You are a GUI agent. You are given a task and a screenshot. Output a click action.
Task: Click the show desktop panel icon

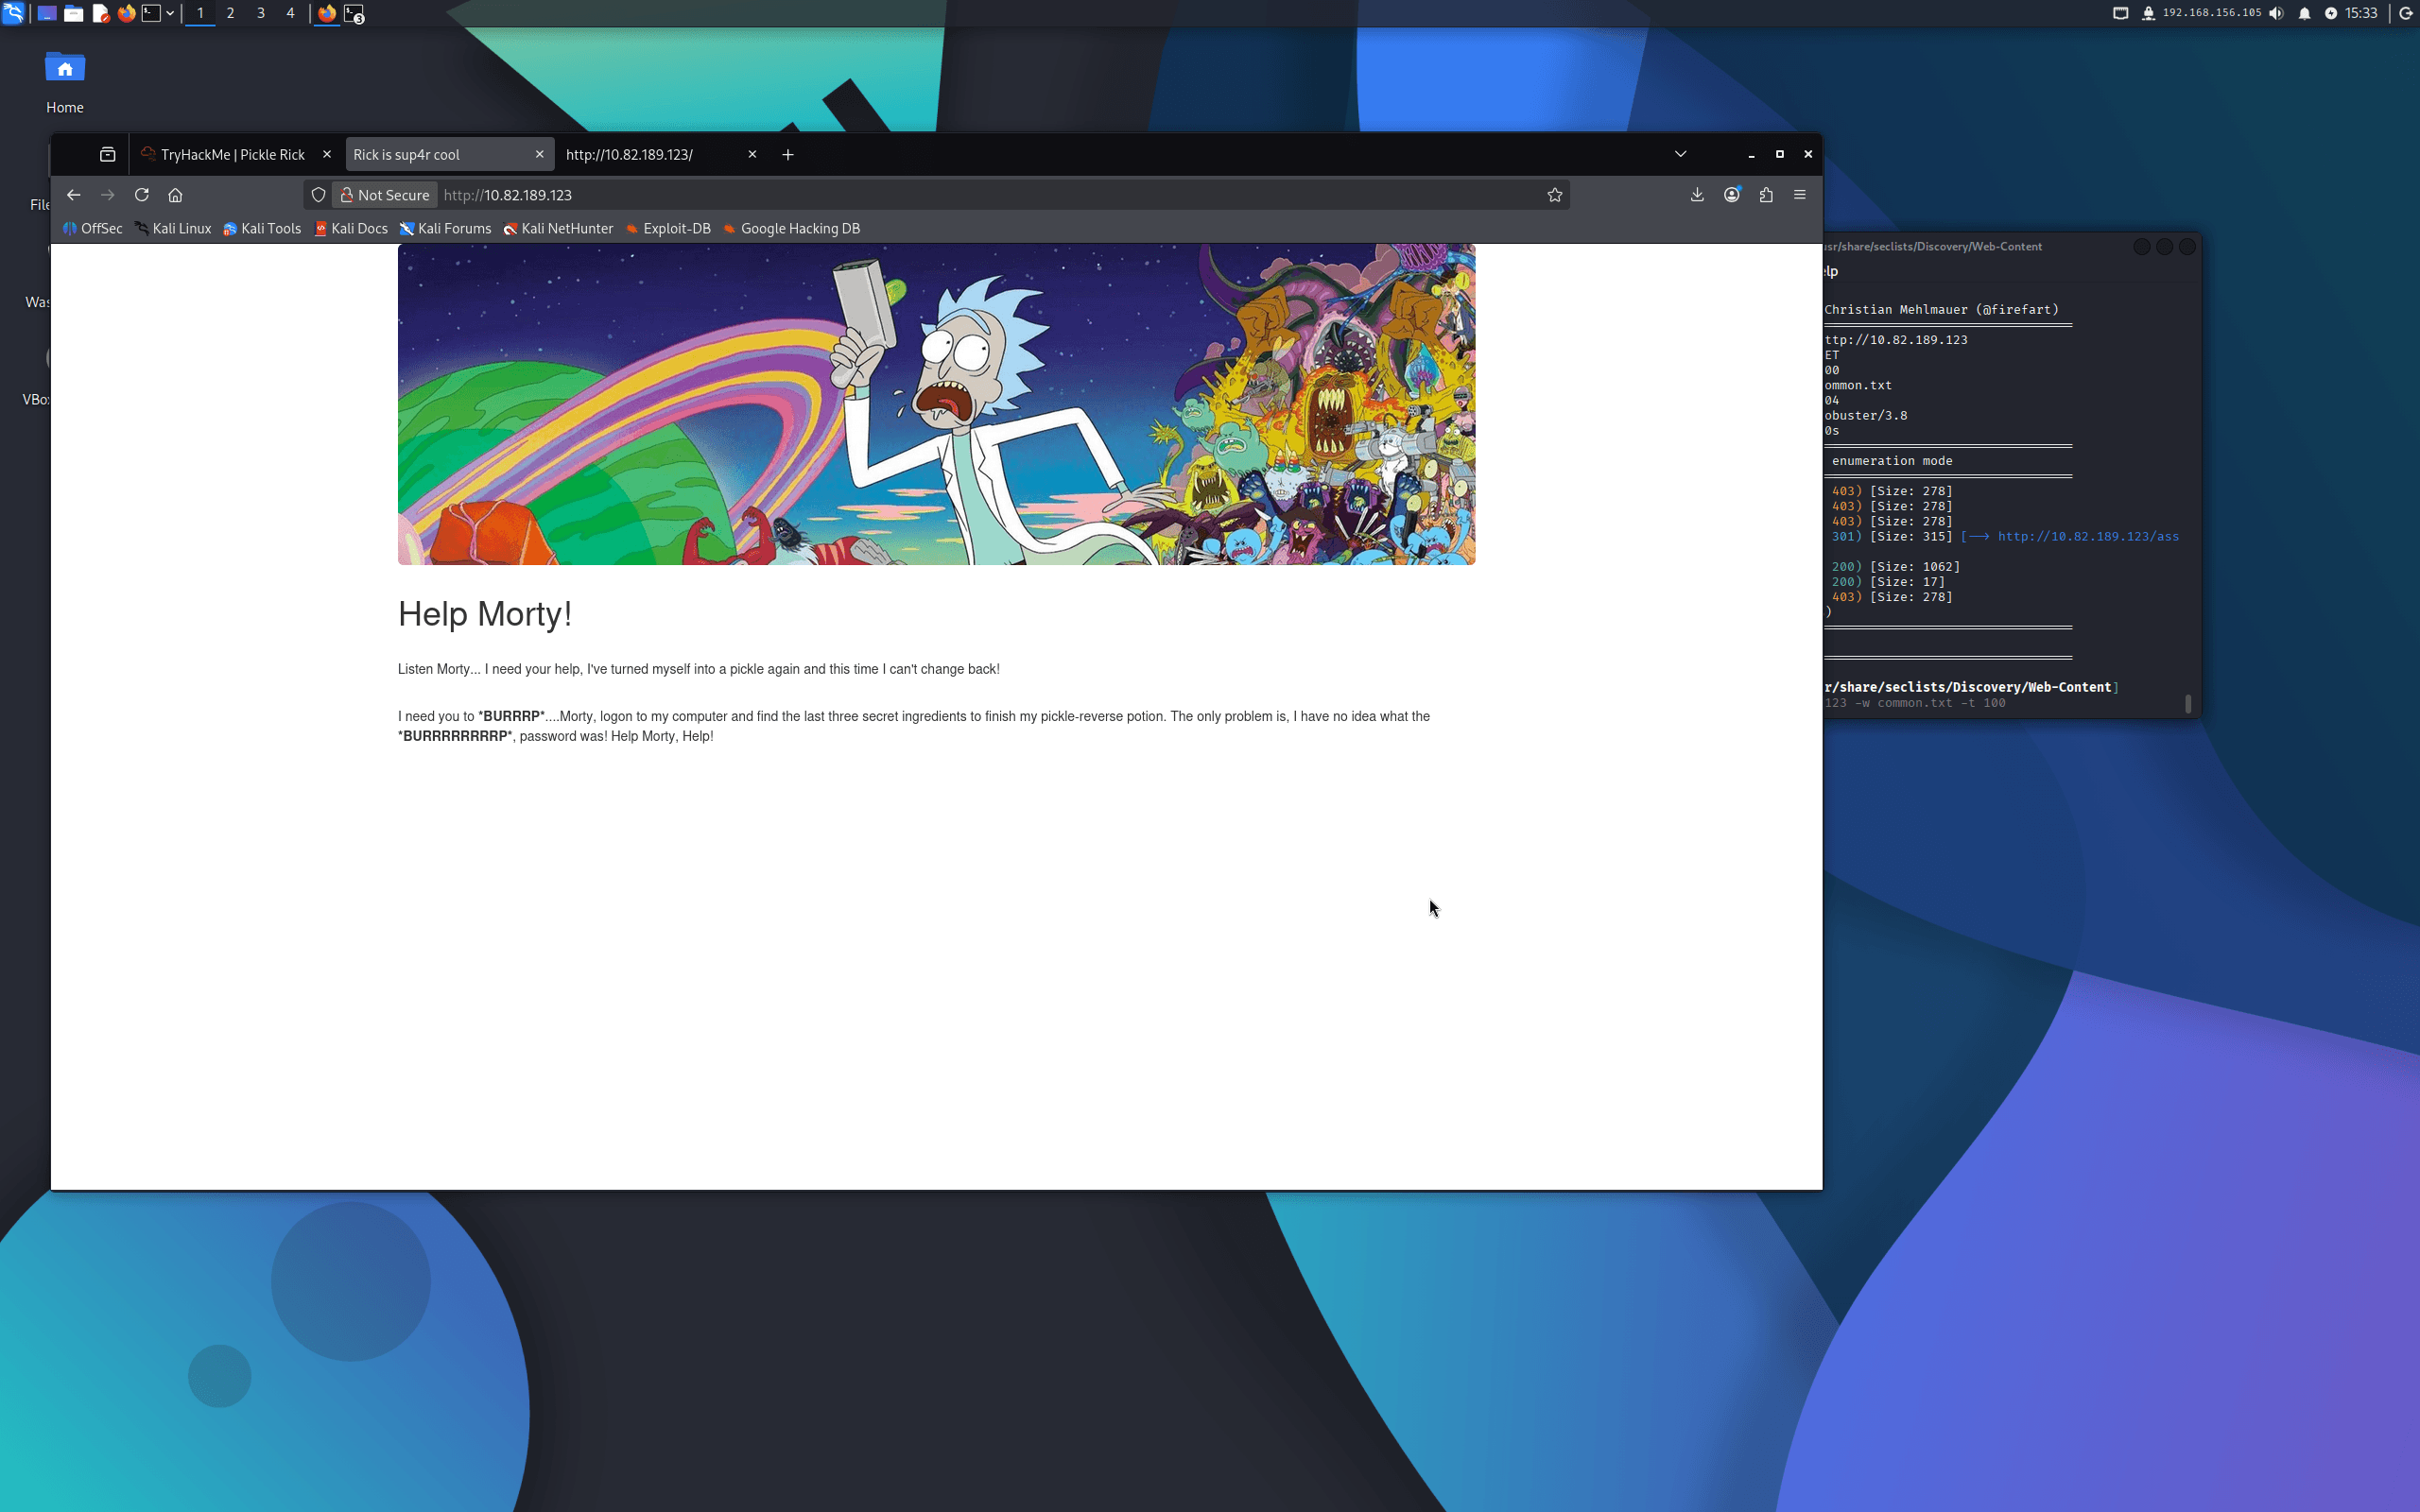pyautogui.click(x=46, y=13)
